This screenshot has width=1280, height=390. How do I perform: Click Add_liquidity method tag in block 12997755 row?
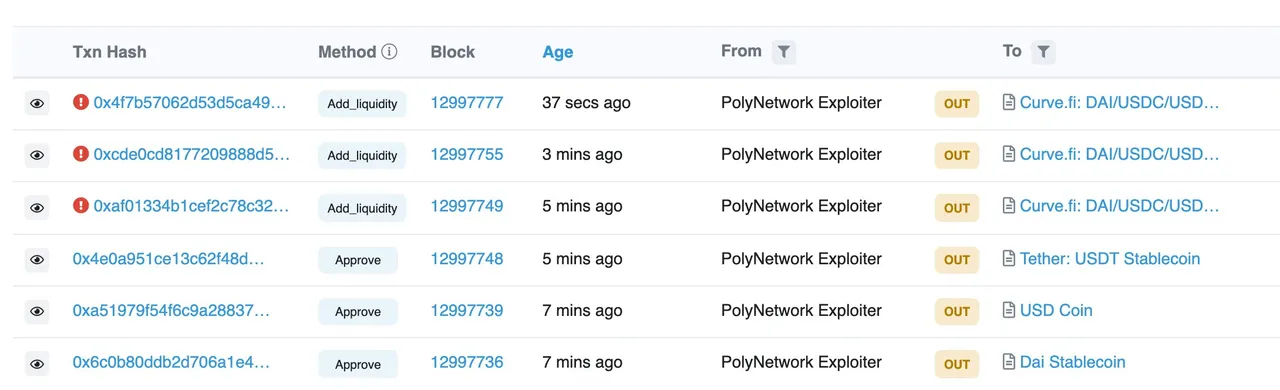tap(362, 155)
